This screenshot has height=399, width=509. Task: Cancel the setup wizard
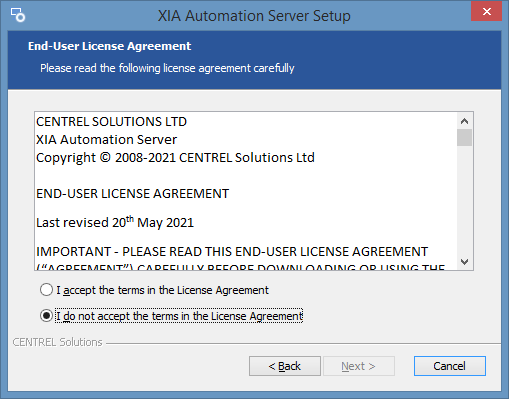[x=450, y=366]
